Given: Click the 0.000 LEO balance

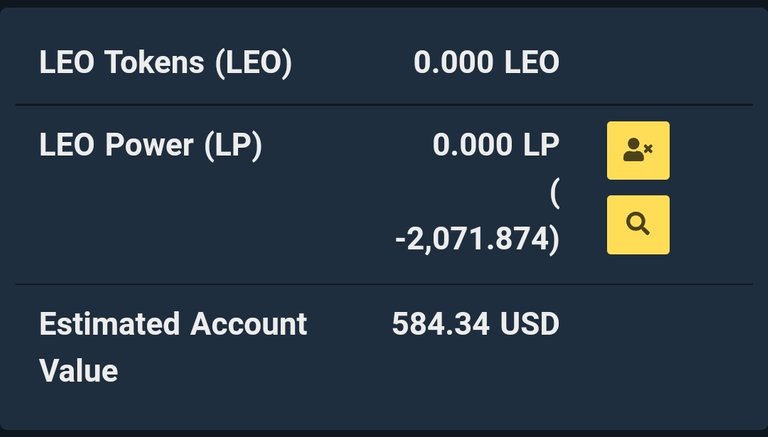Looking at the screenshot, I should (x=486, y=63).
